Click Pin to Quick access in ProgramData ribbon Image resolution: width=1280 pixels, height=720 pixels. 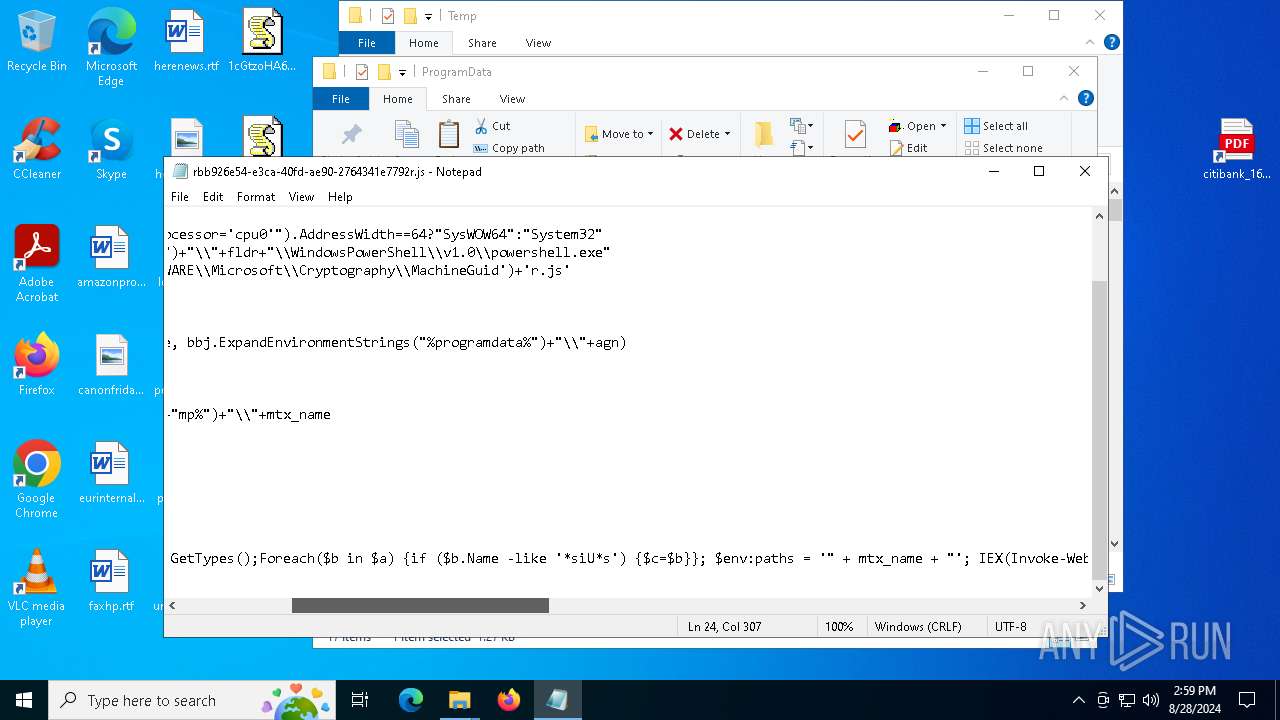tap(351, 135)
